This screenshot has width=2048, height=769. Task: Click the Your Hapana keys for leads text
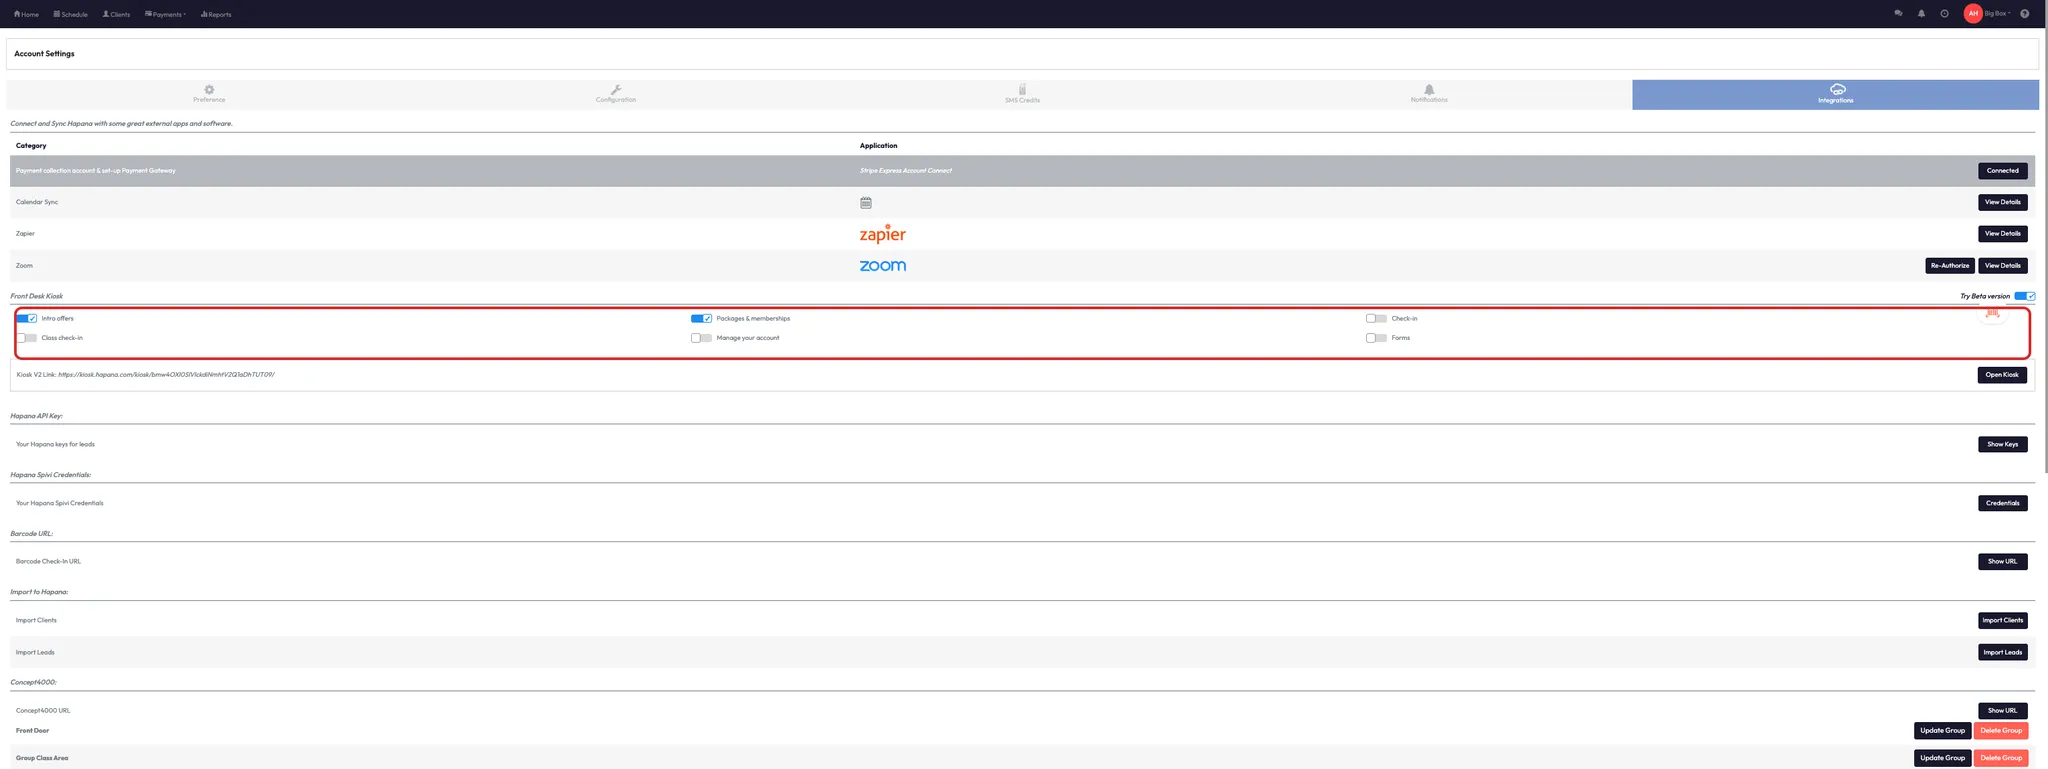coord(55,444)
